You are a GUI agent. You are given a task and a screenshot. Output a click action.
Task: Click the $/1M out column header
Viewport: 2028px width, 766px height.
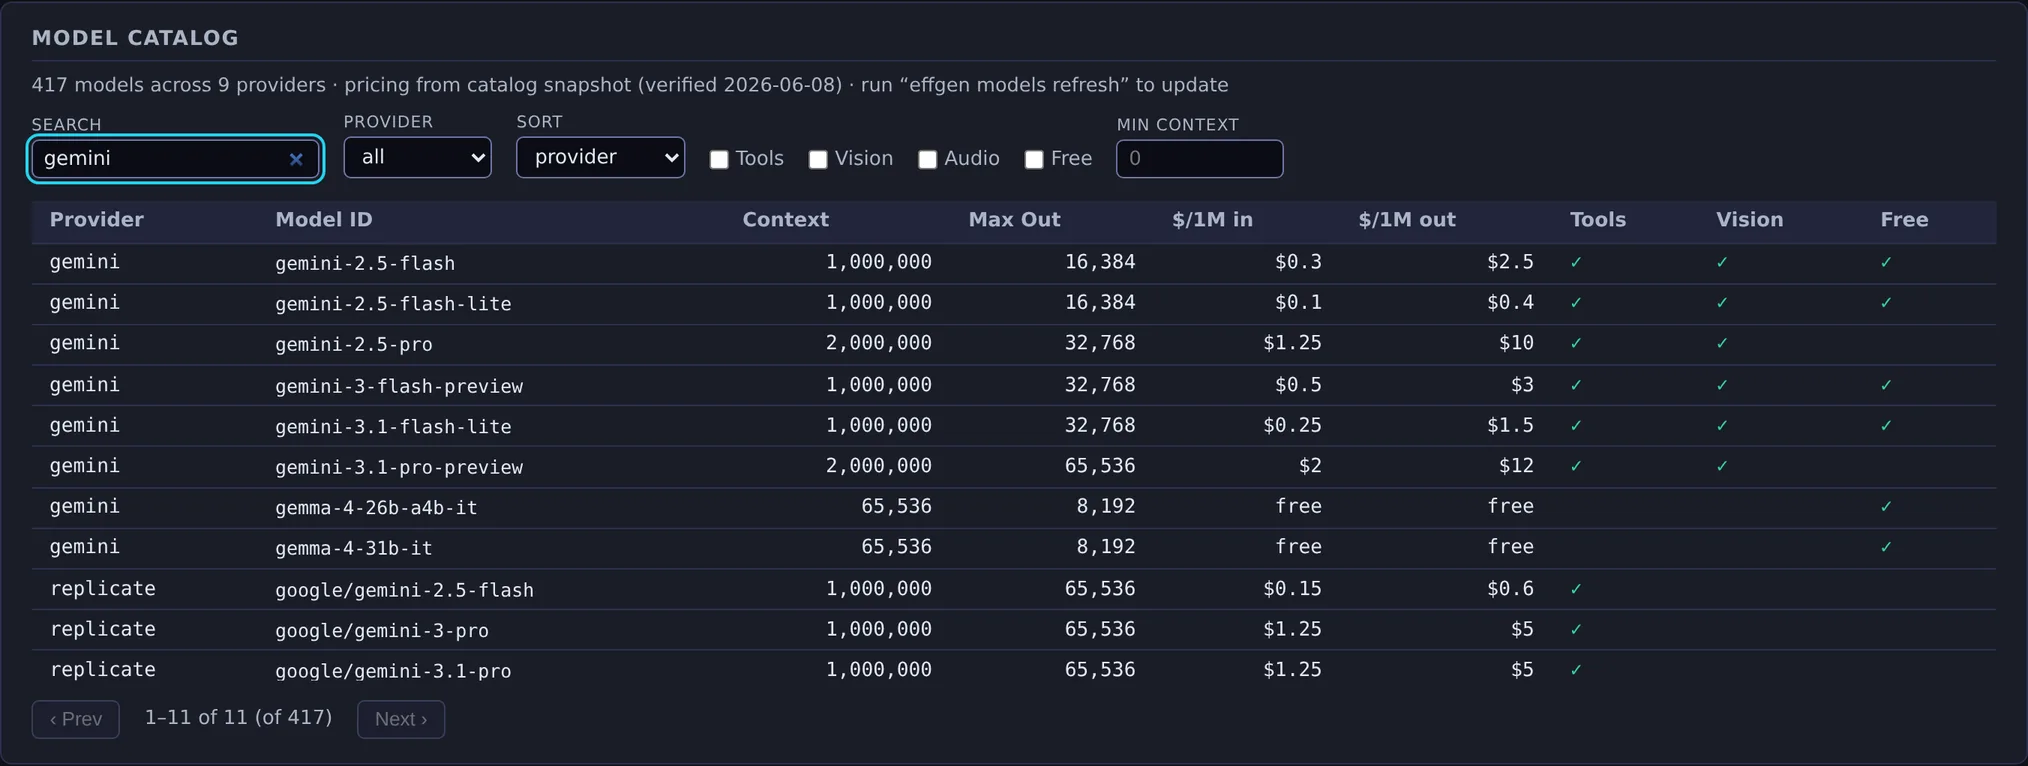(1407, 220)
